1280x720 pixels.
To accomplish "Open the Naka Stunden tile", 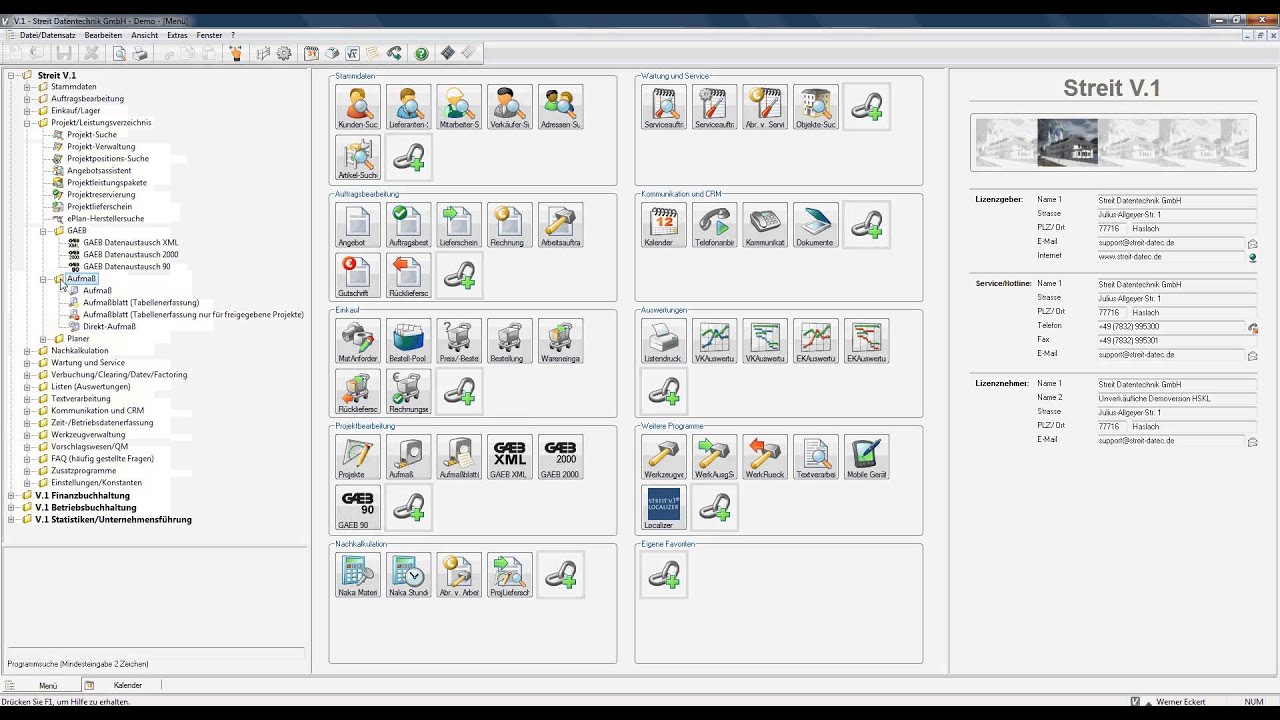I will (x=408, y=575).
